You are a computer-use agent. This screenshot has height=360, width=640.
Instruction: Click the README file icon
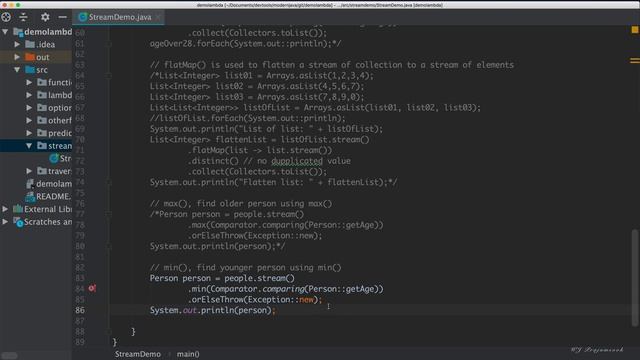[30, 196]
